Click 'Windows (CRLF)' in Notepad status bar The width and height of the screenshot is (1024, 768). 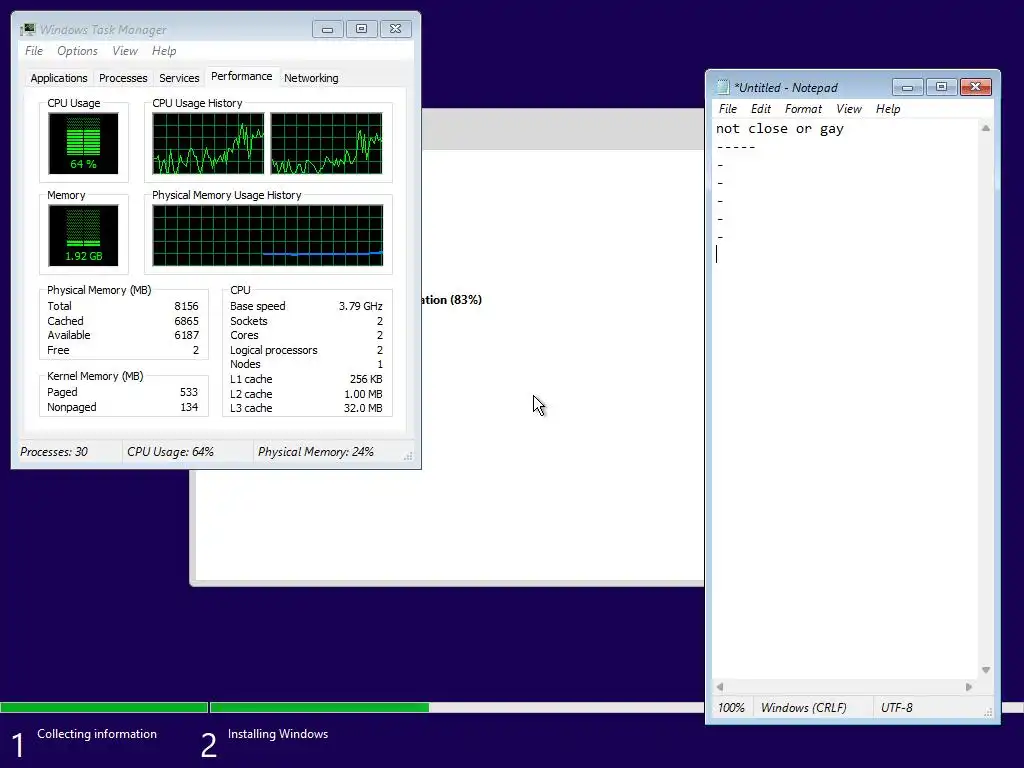pos(804,708)
